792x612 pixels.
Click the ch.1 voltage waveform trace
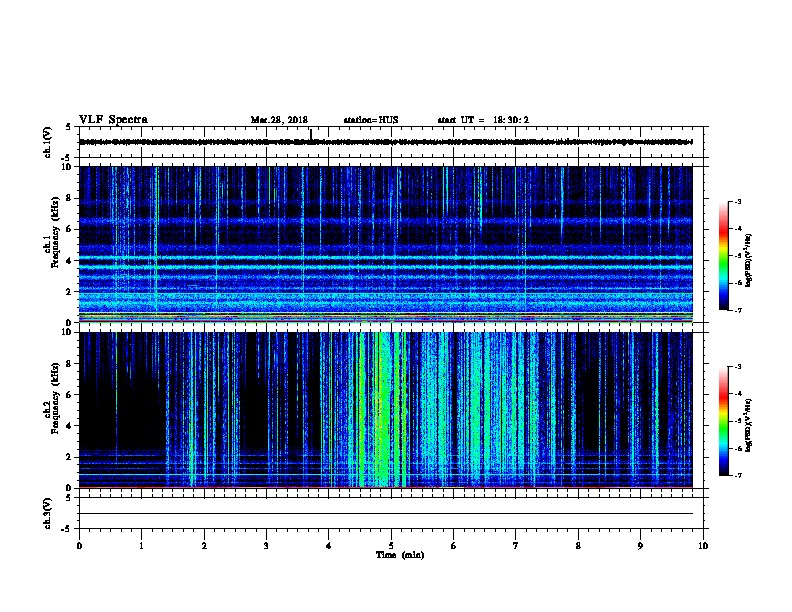(386, 142)
